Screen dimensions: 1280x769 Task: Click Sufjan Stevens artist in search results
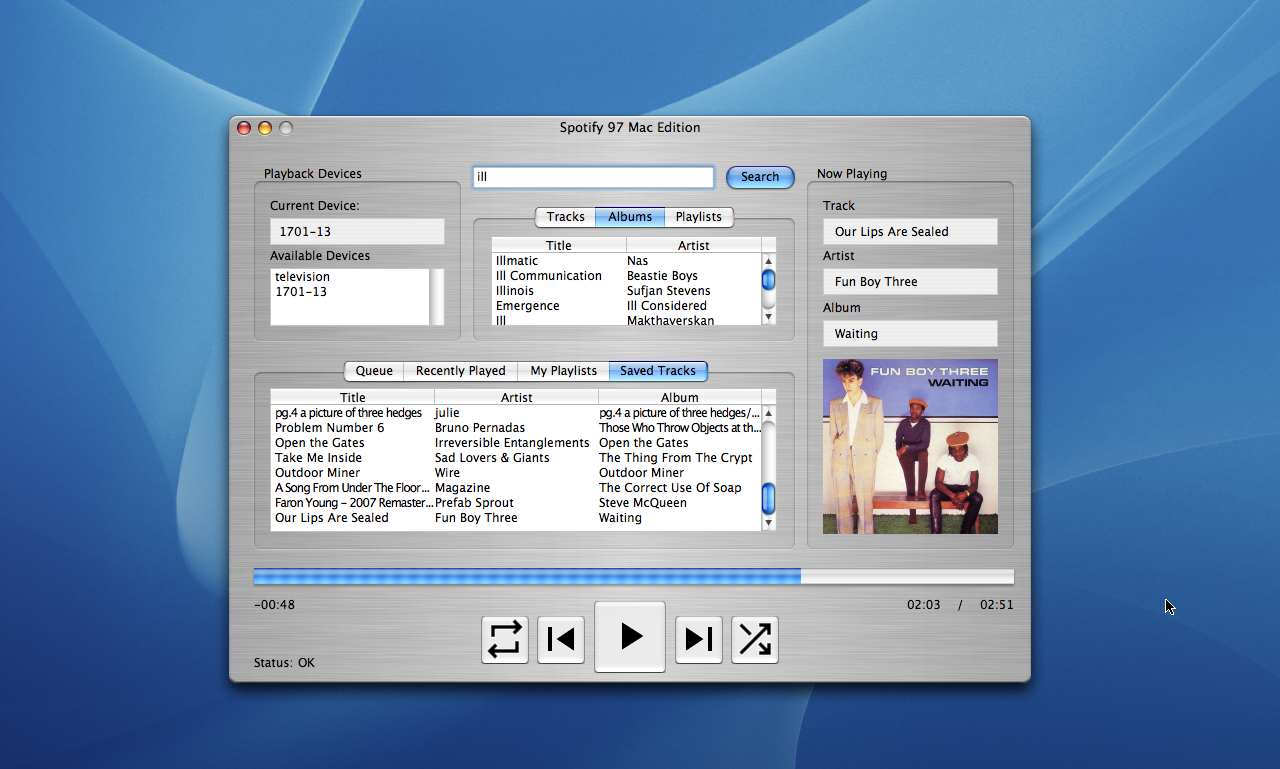point(669,291)
